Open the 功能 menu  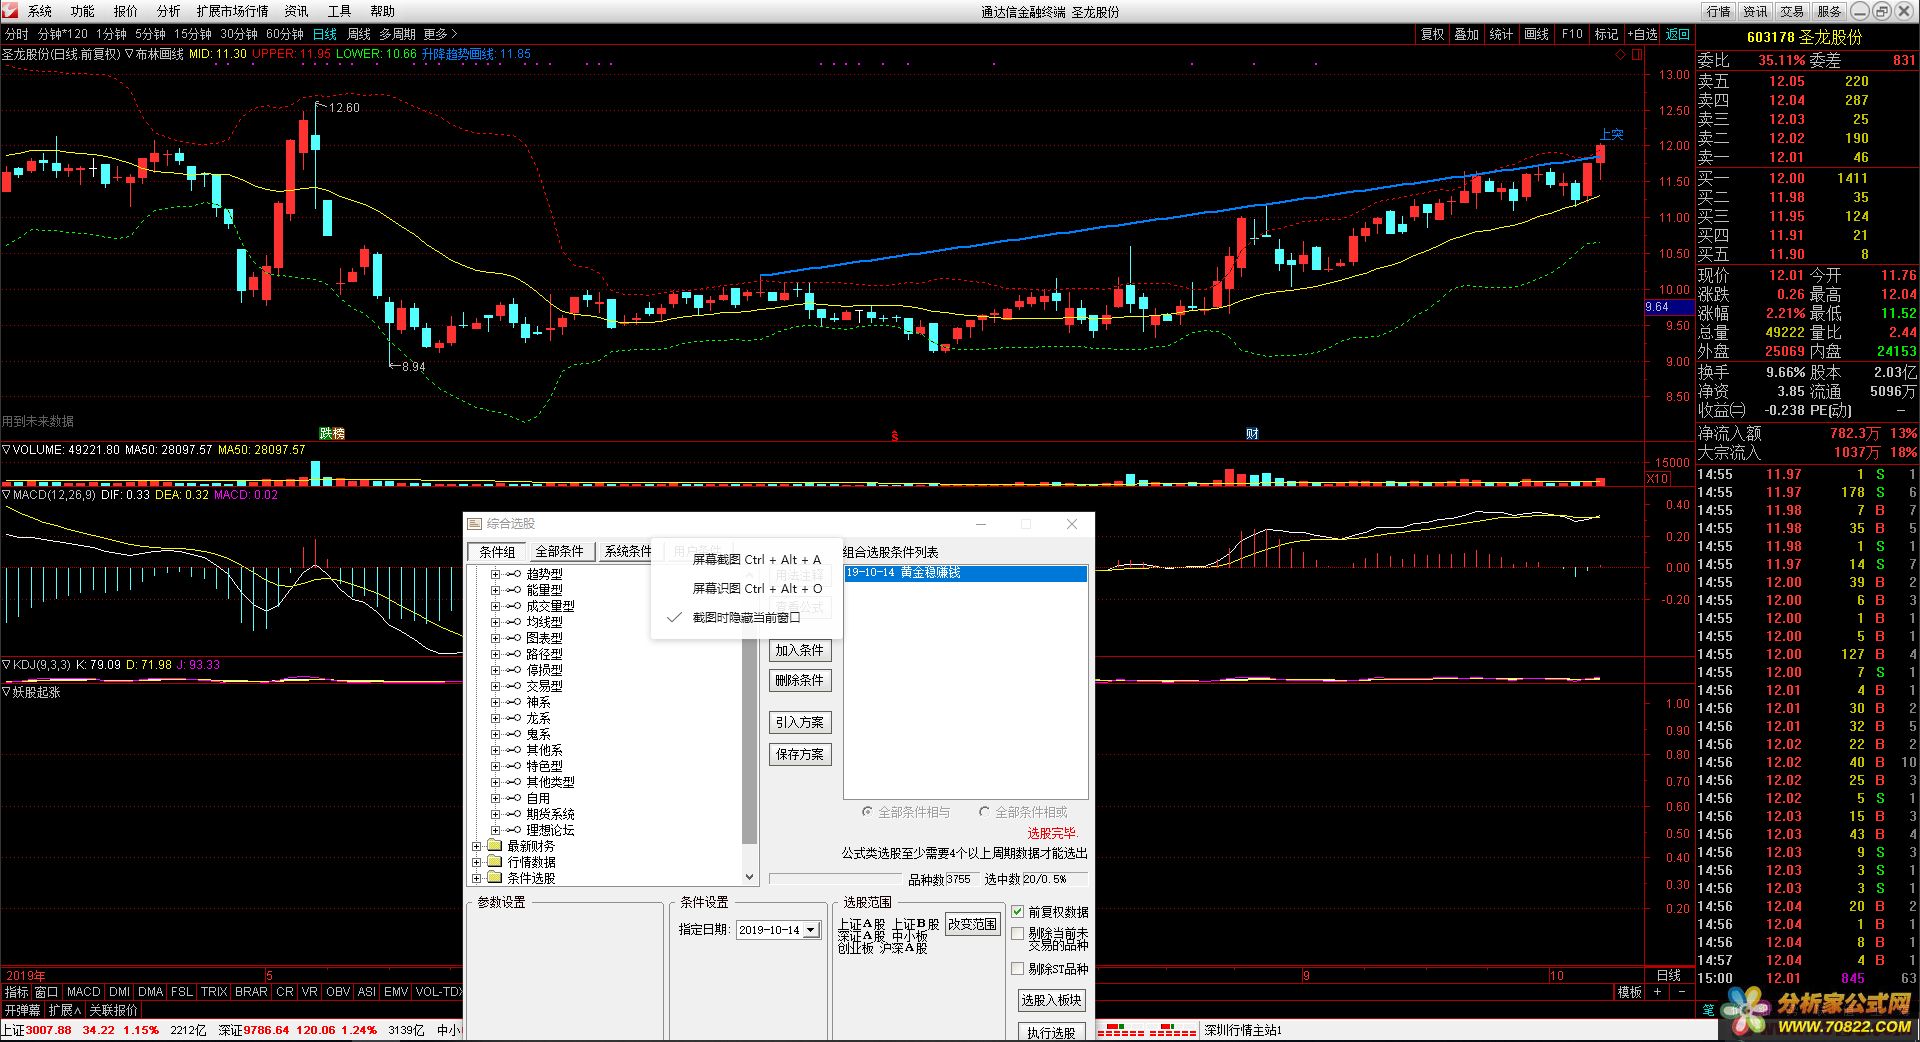tap(82, 11)
